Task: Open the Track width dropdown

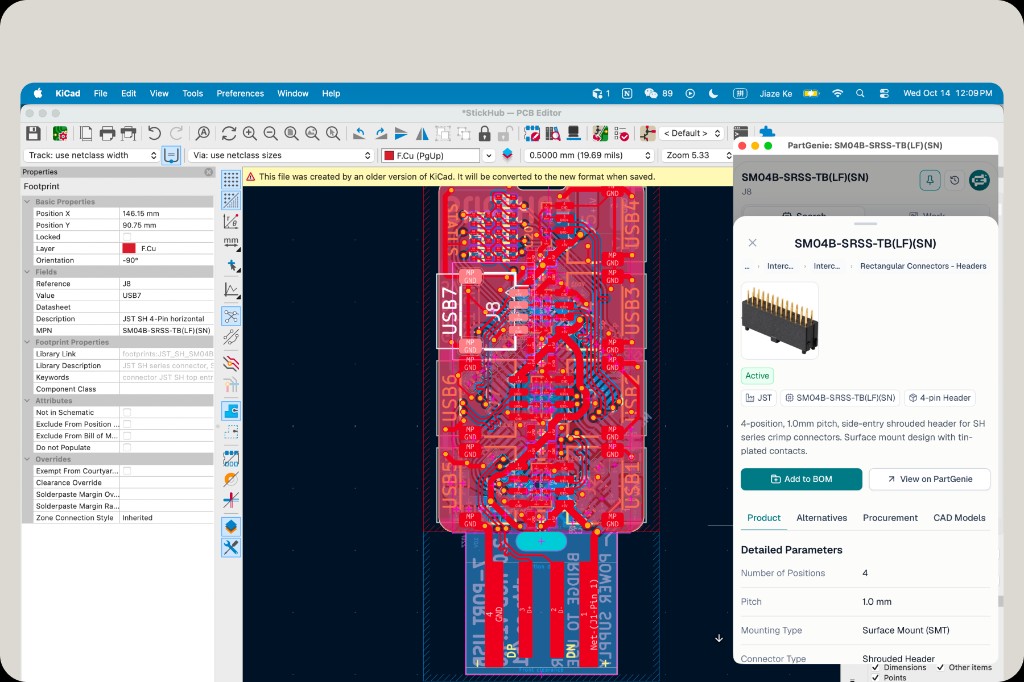Action: coord(91,155)
